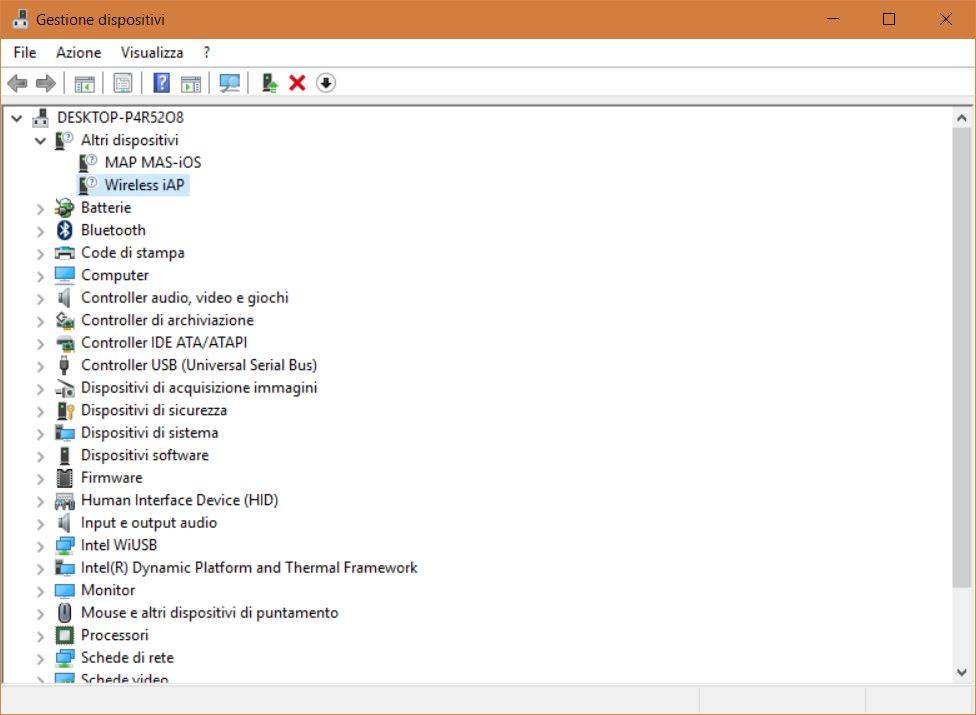Show or hide the console tree pane icon
Viewport: 976px width, 715px height.
click(85, 83)
